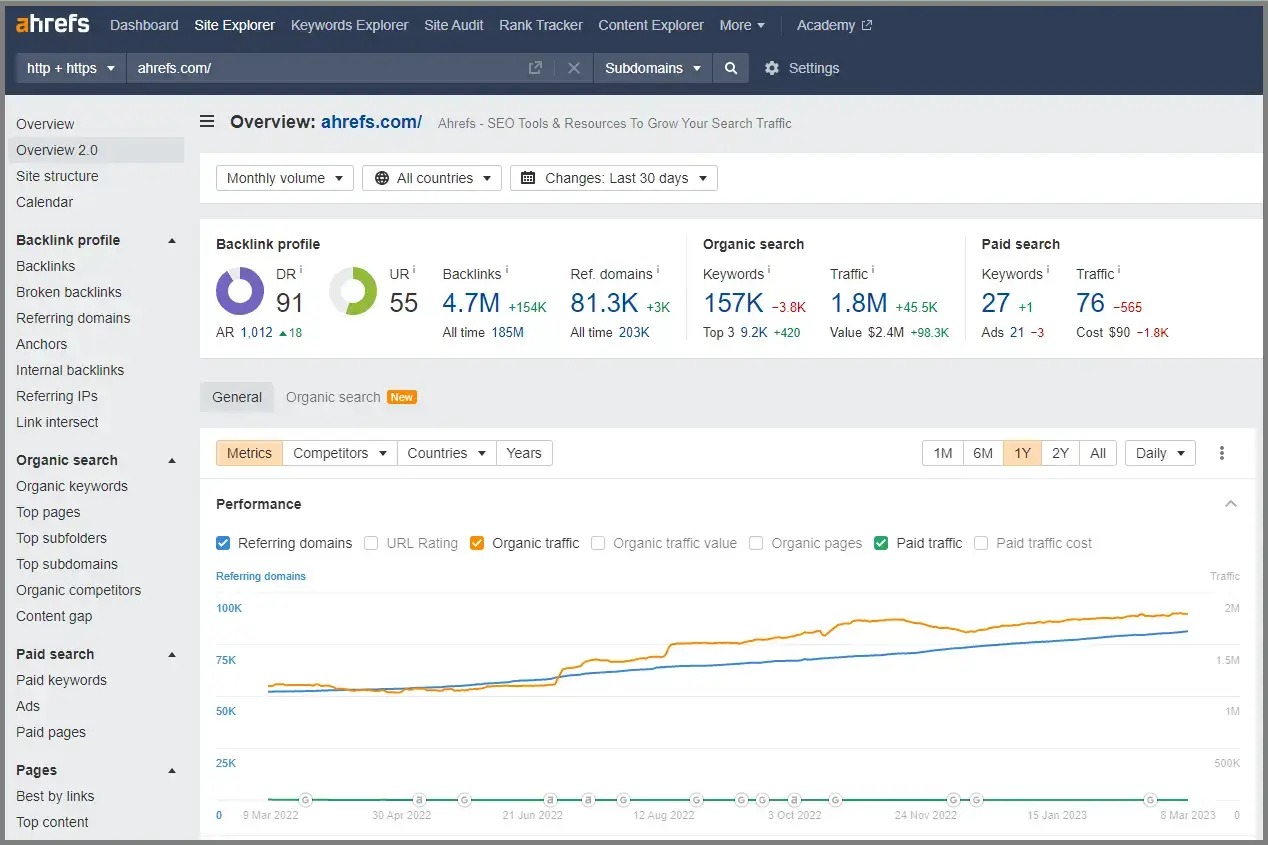Click the UR info icon

point(413,270)
